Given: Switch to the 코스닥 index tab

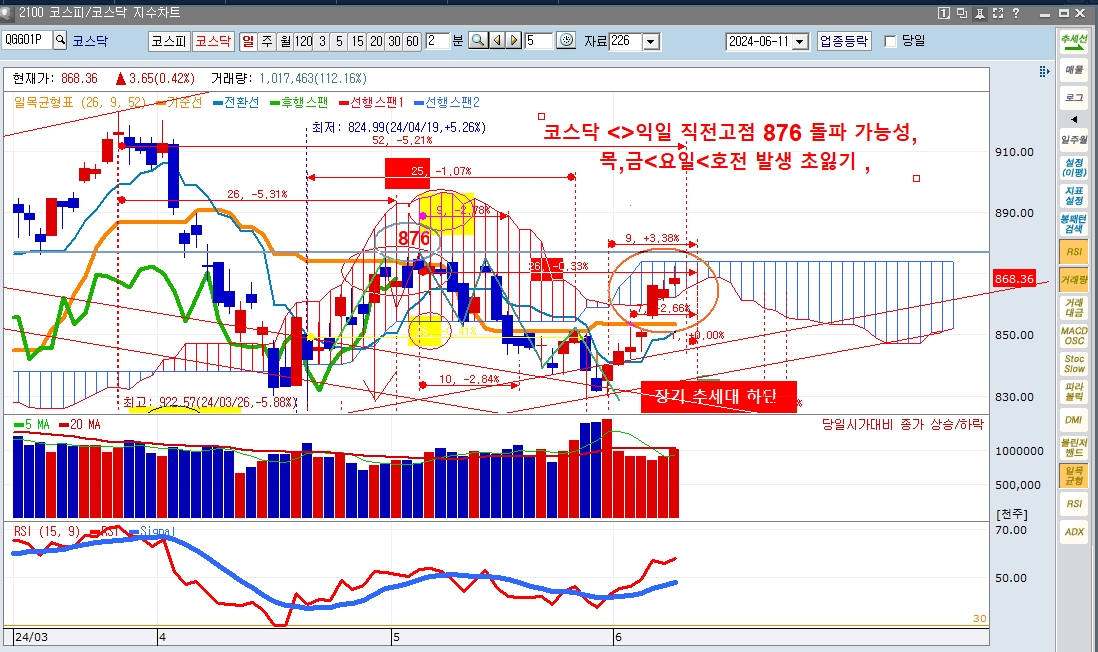Looking at the screenshot, I should coord(213,41).
